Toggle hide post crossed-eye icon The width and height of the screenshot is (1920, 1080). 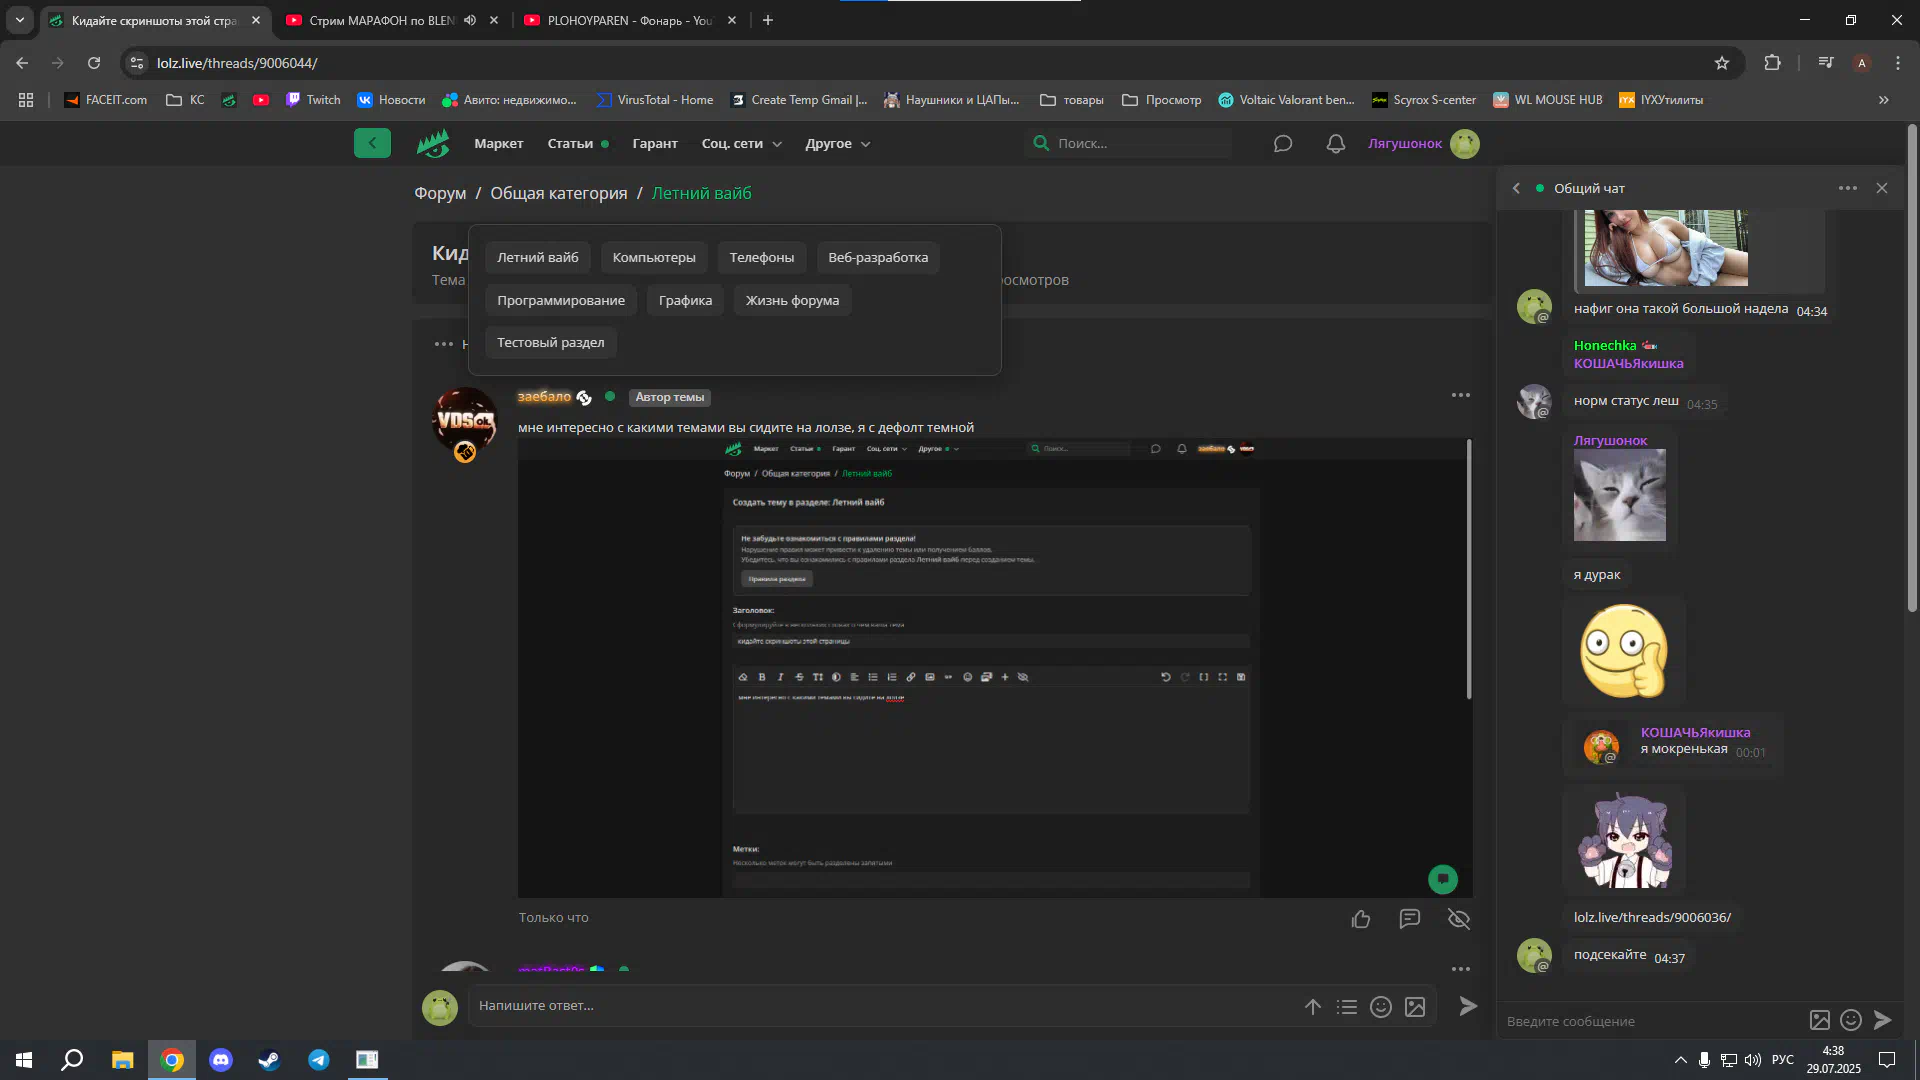1459,919
